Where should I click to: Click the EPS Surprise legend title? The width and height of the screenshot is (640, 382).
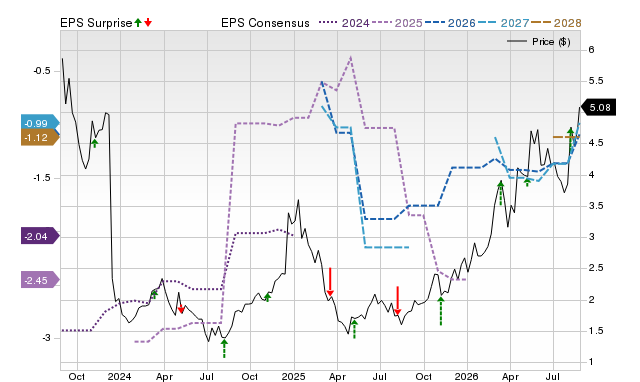(96, 23)
